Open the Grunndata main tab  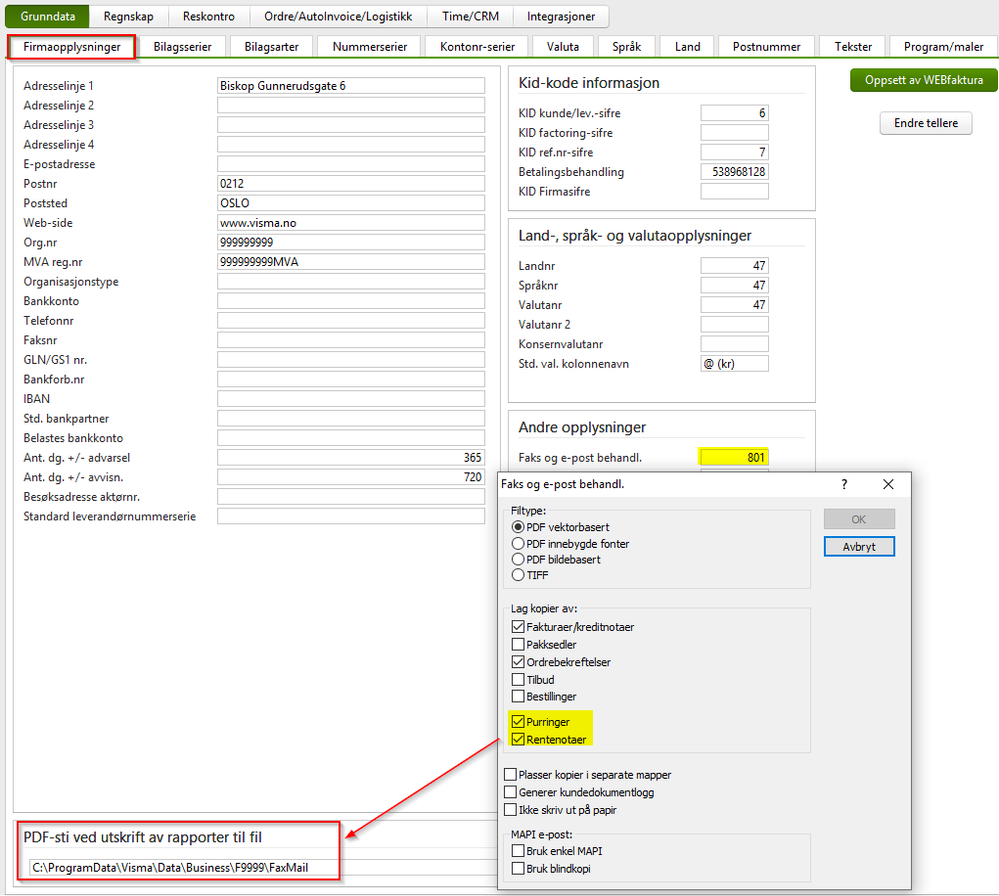click(47, 17)
